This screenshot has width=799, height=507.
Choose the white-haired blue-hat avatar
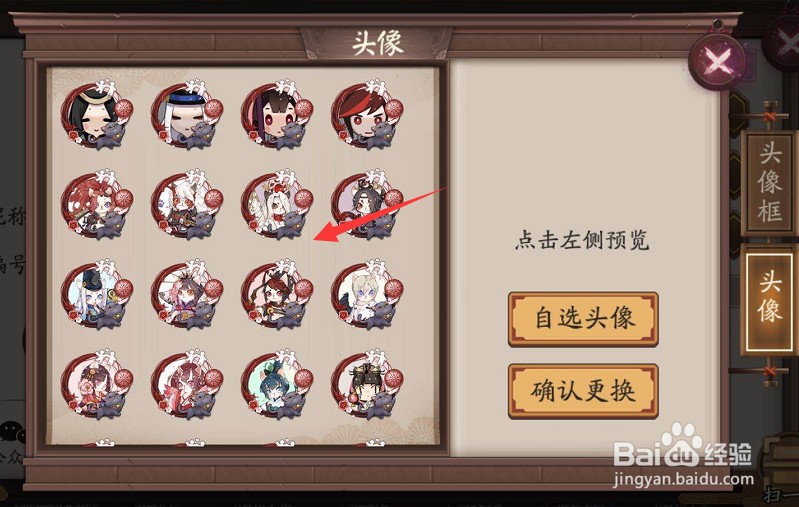pos(187,115)
